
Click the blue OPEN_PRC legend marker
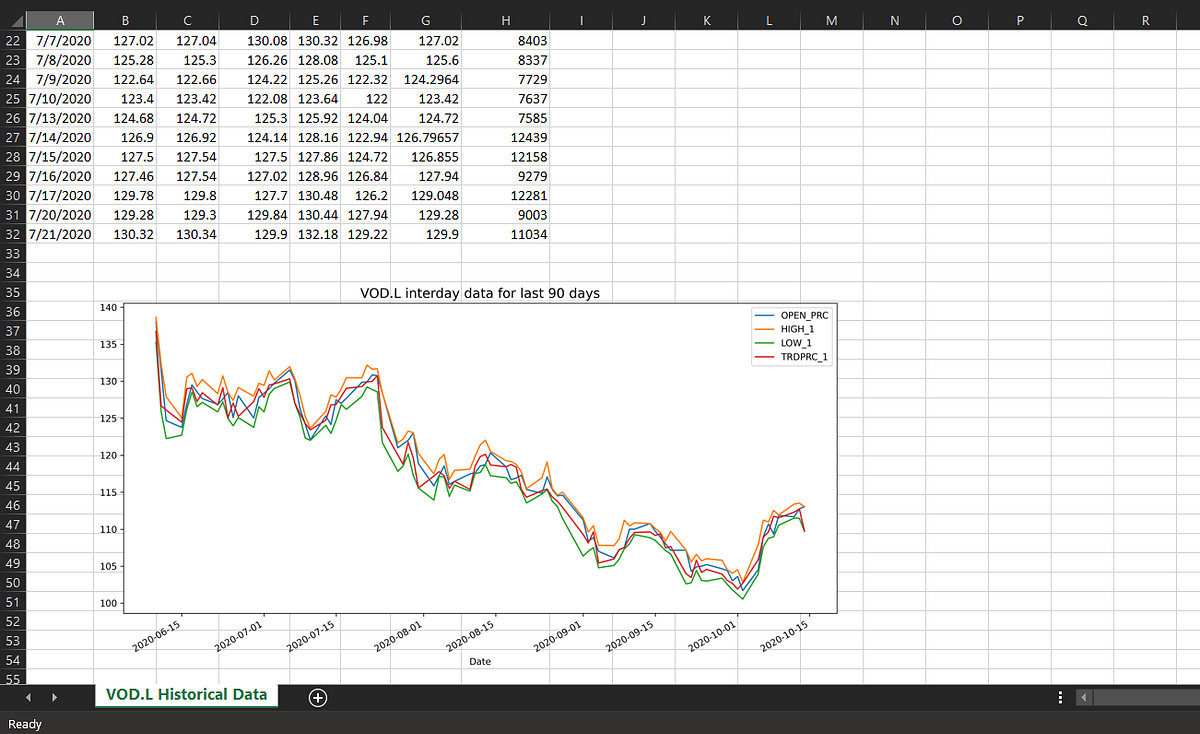pyautogui.click(x=764, y=315)
